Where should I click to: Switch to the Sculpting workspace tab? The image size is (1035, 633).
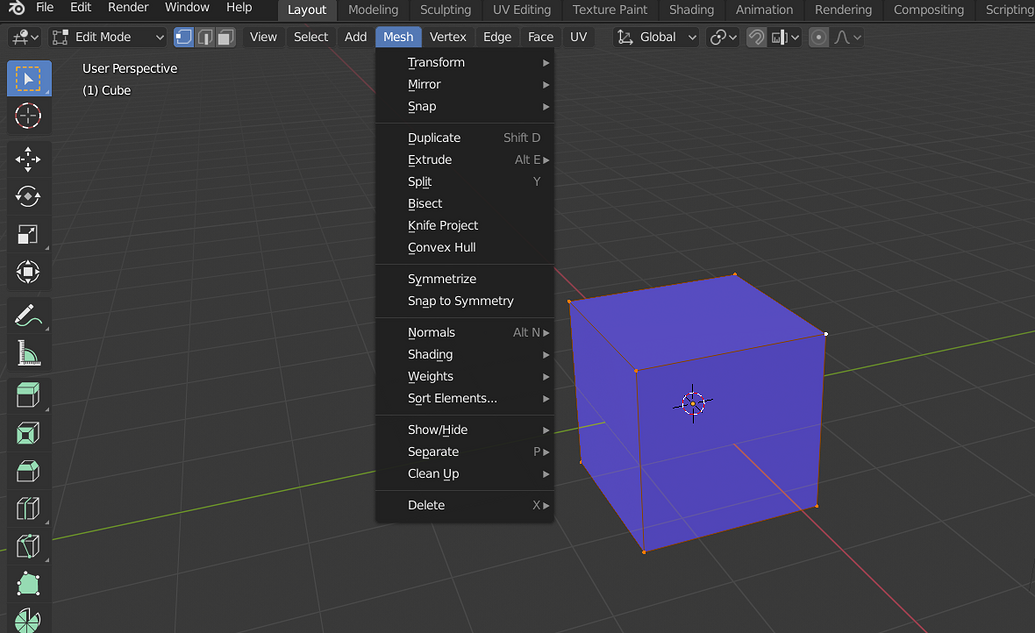[x=445, y=11]
